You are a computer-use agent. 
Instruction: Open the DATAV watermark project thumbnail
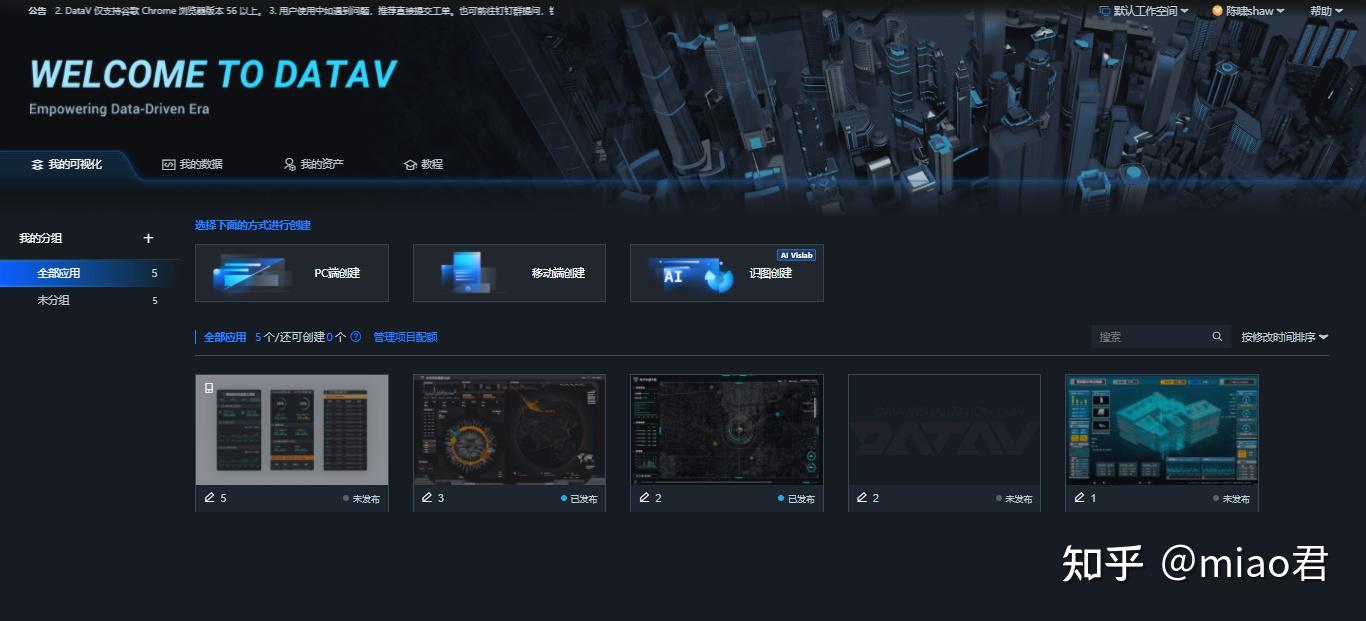(944, 430)
